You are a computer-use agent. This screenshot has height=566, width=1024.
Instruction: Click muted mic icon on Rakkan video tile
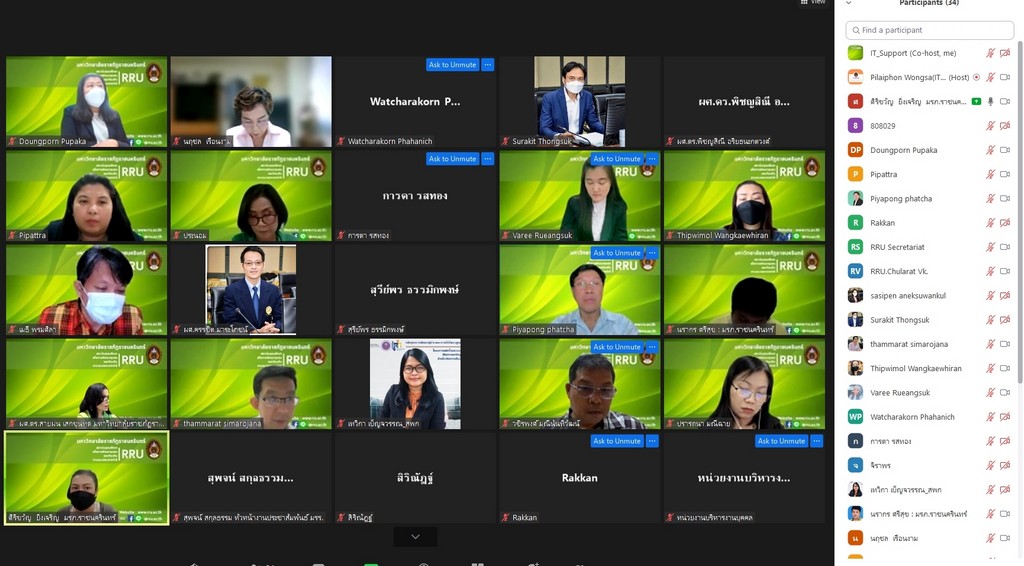tap(505, 518)
